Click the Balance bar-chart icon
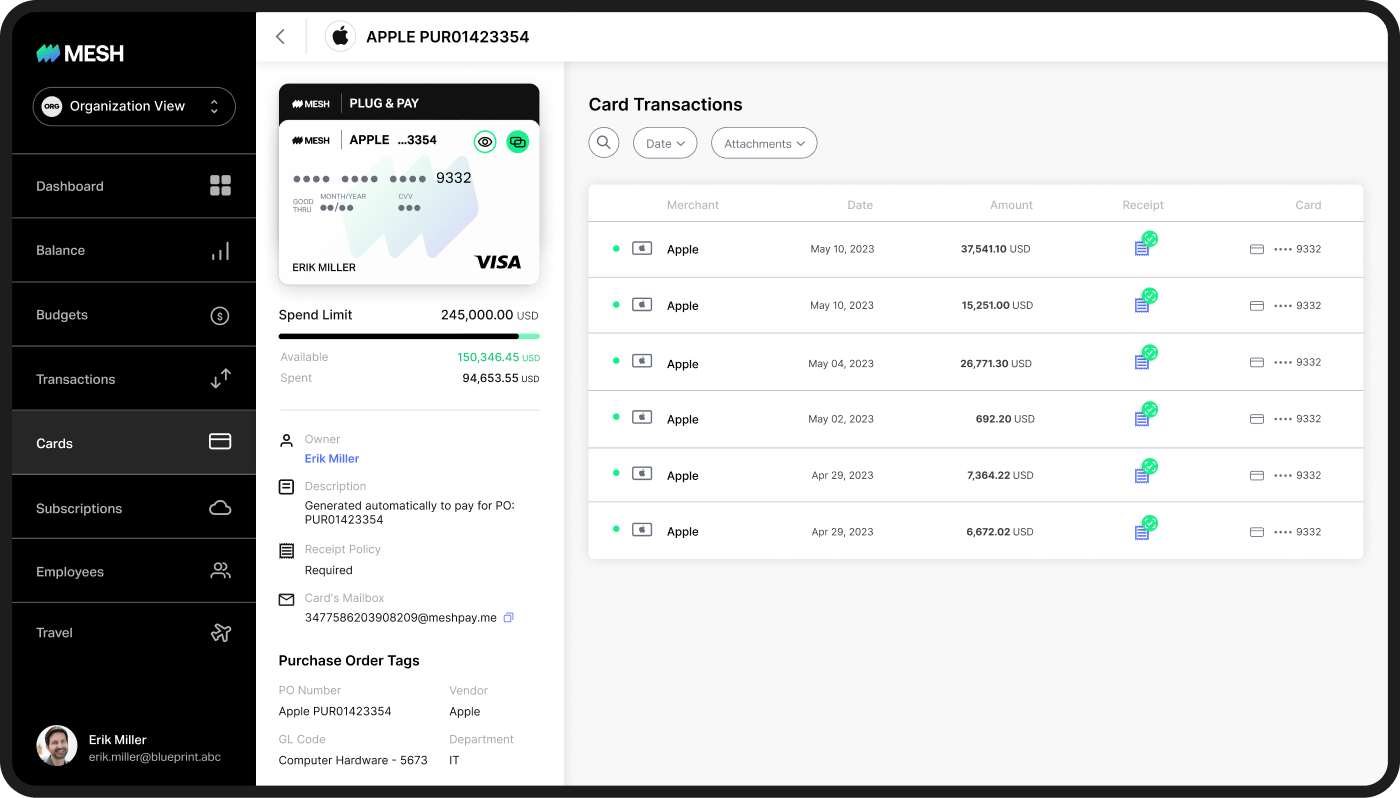The width and height of the screenshot is (1400, 798). [x=219, y=249]
